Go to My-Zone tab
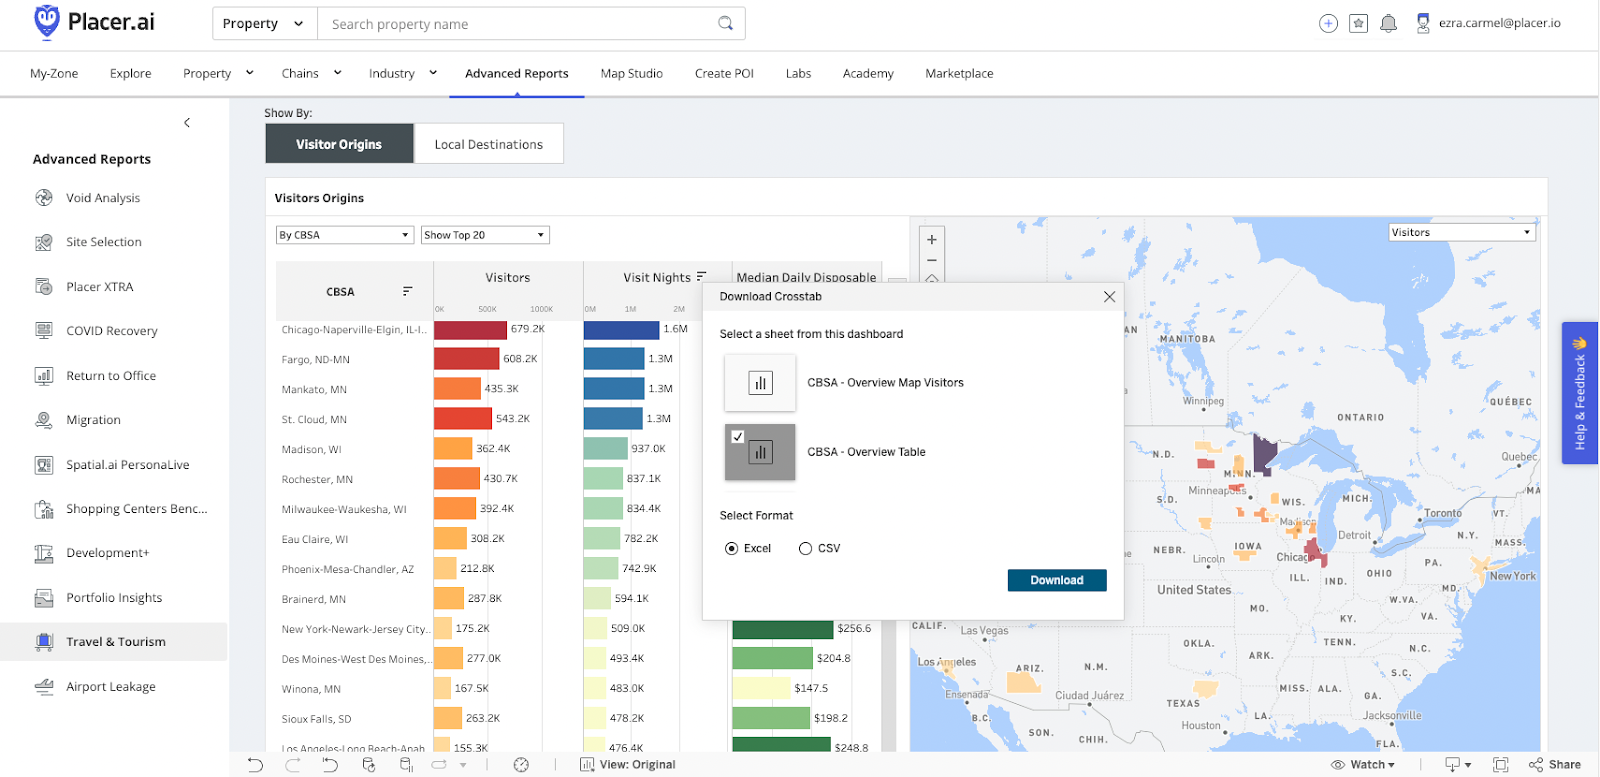Viewport: 1600px width, 777px height. point(54,73)
